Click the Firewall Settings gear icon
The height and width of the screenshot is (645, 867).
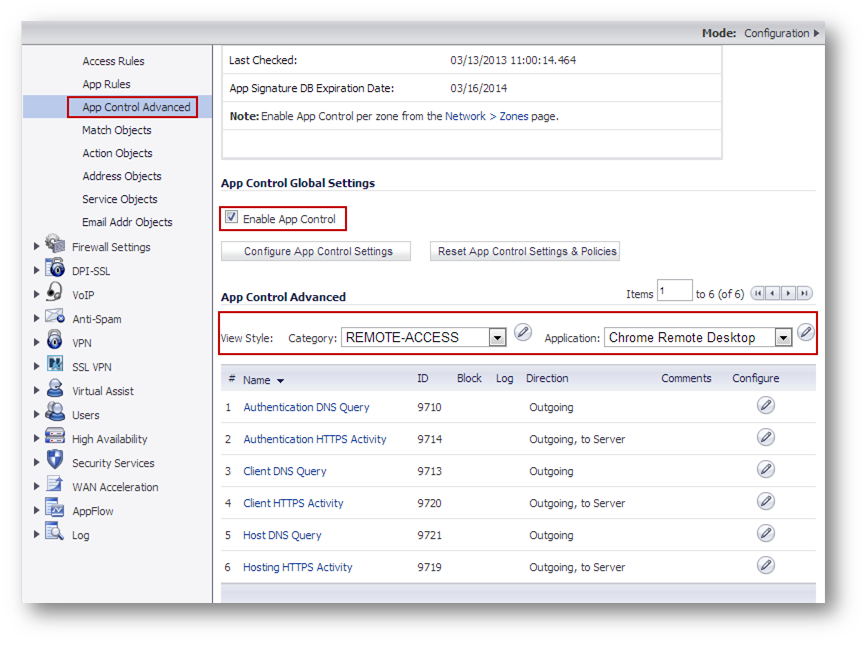pos(55,244)
